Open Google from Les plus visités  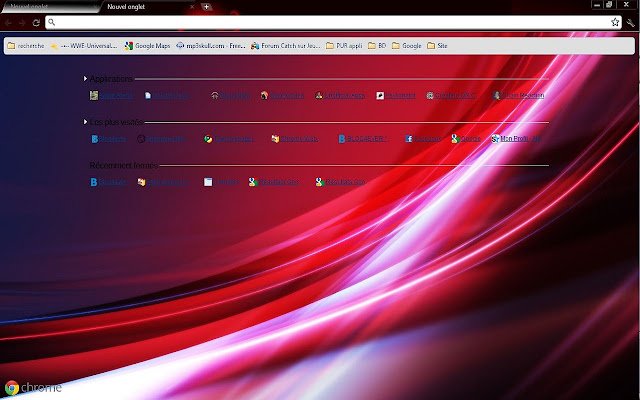[x=466, y=139]
